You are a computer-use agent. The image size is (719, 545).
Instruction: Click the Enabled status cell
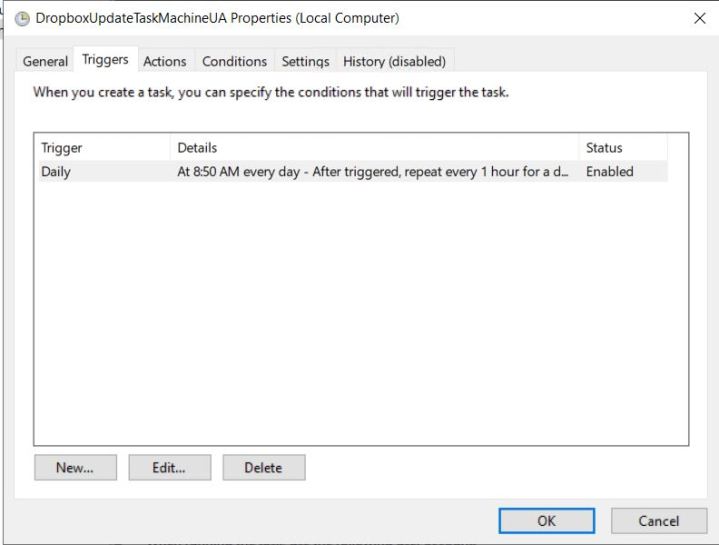coord(610,172)
